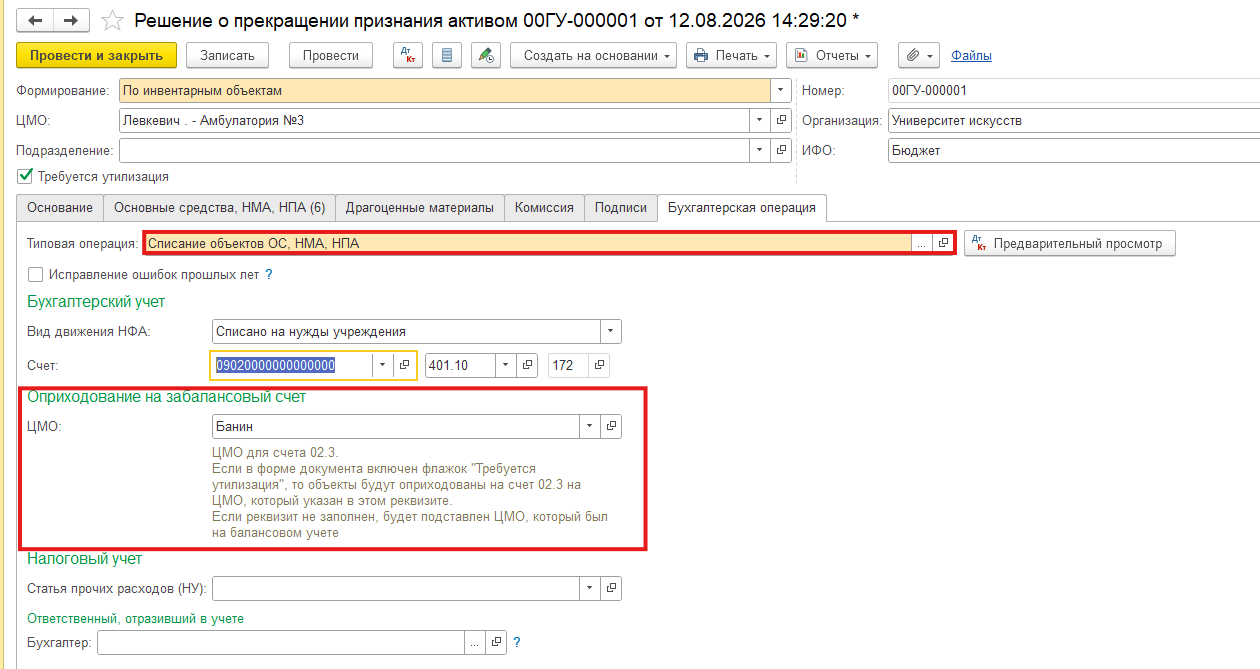
Task: Click Провести и закрыть button
Action: coord(97,55)
